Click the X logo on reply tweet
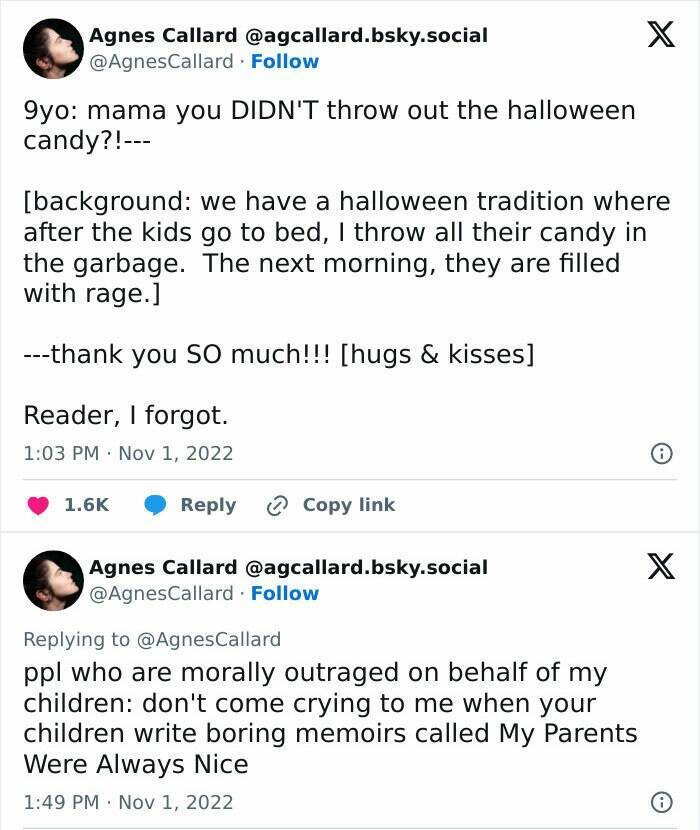700x830 pixels. pos(655,567)
